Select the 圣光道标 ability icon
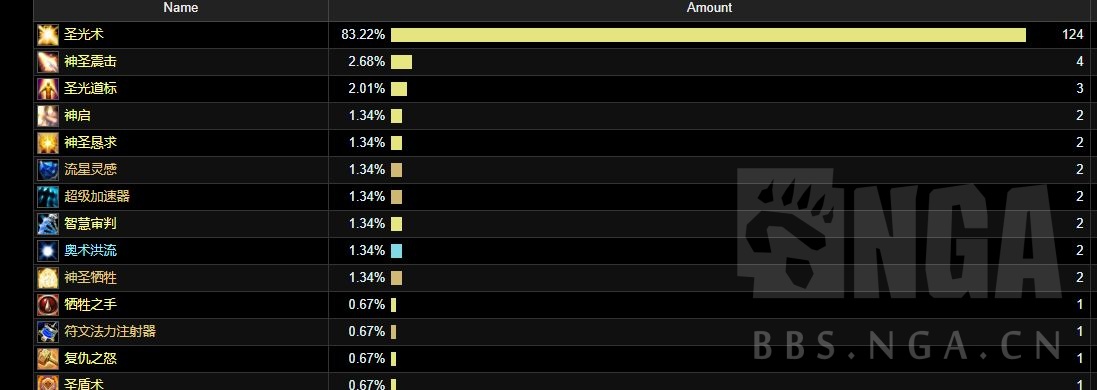Viewport: 1097px width, 390px height. 48,89
